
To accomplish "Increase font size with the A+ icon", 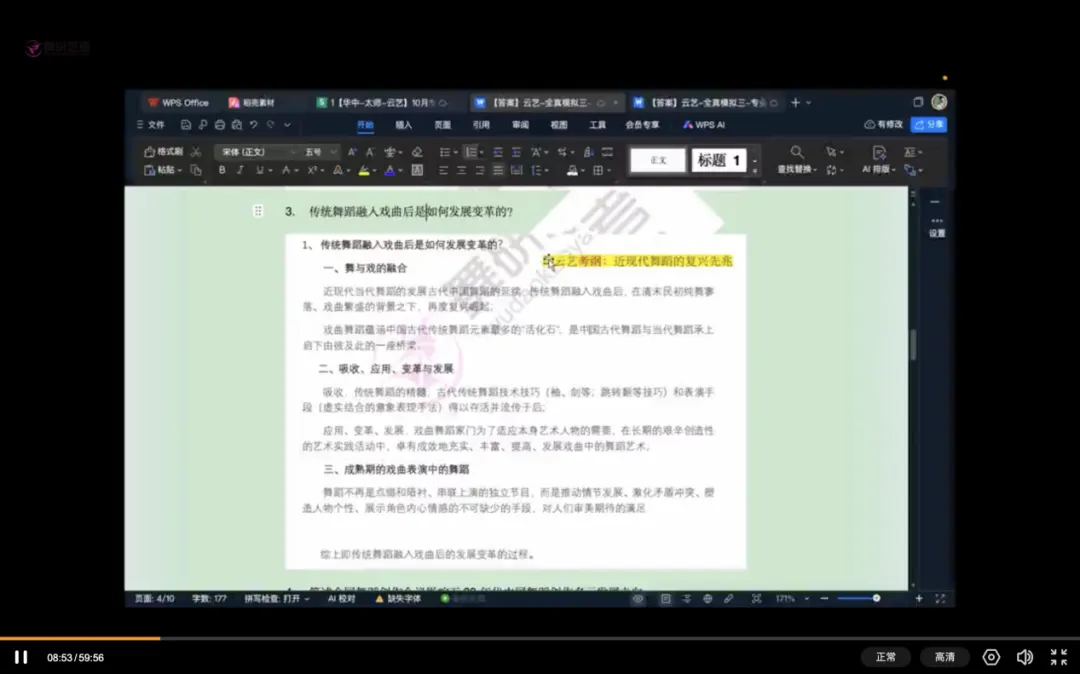I will (352, 151).
